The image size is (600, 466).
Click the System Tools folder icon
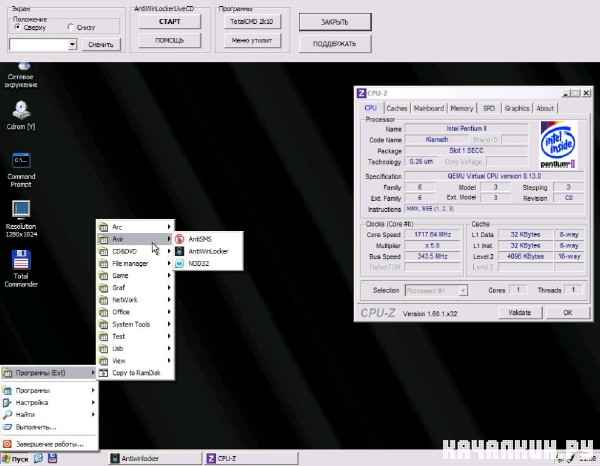point(103,325)
